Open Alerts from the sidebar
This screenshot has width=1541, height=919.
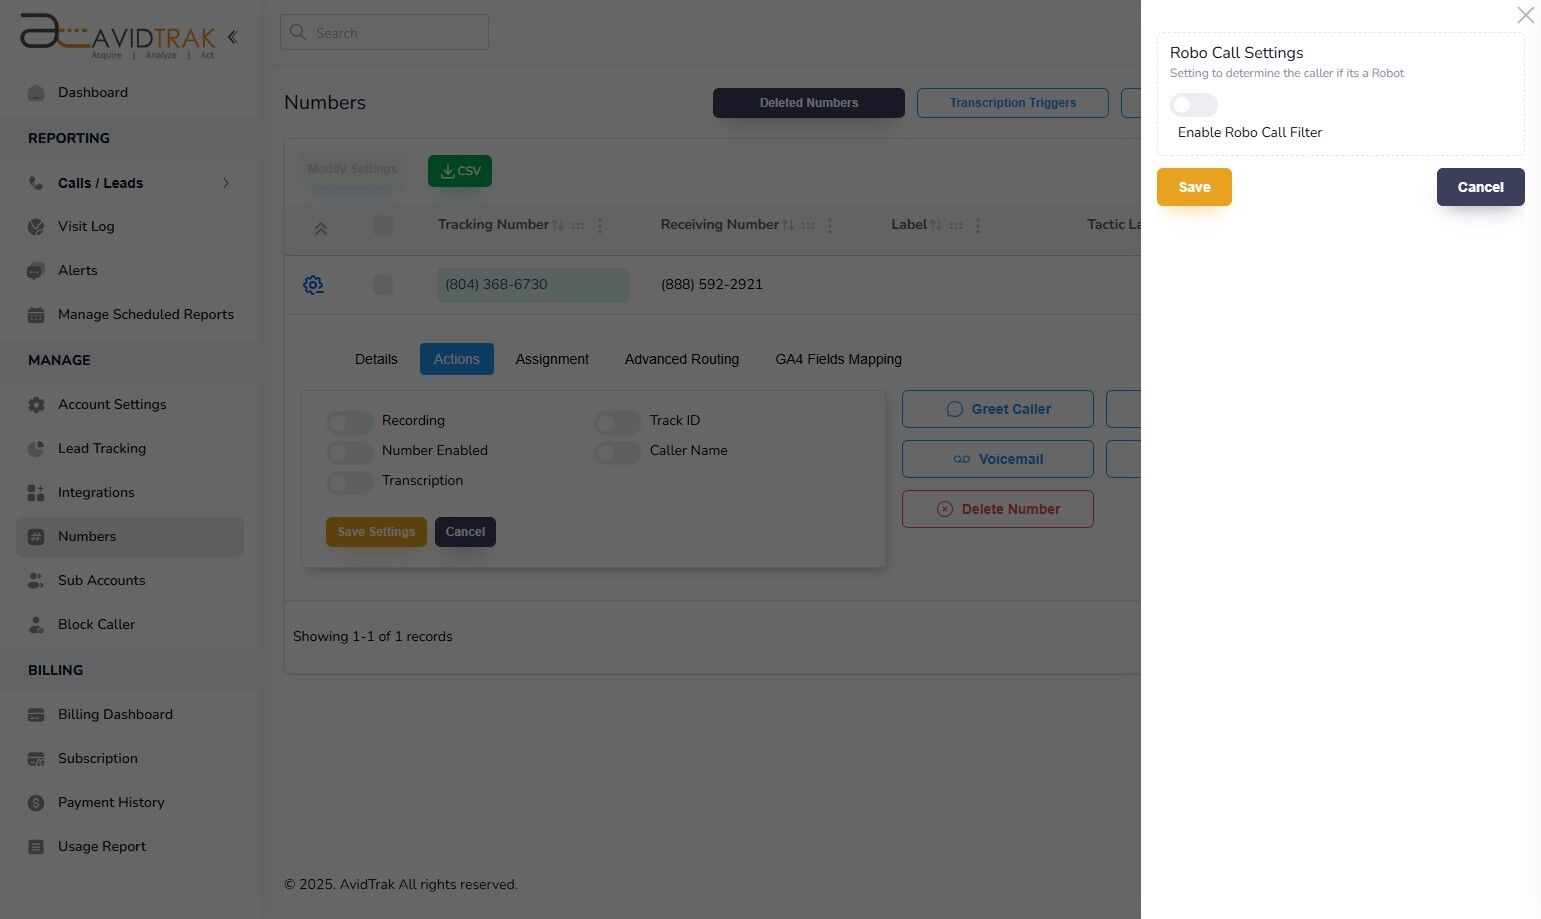click(x=77, y=270)
